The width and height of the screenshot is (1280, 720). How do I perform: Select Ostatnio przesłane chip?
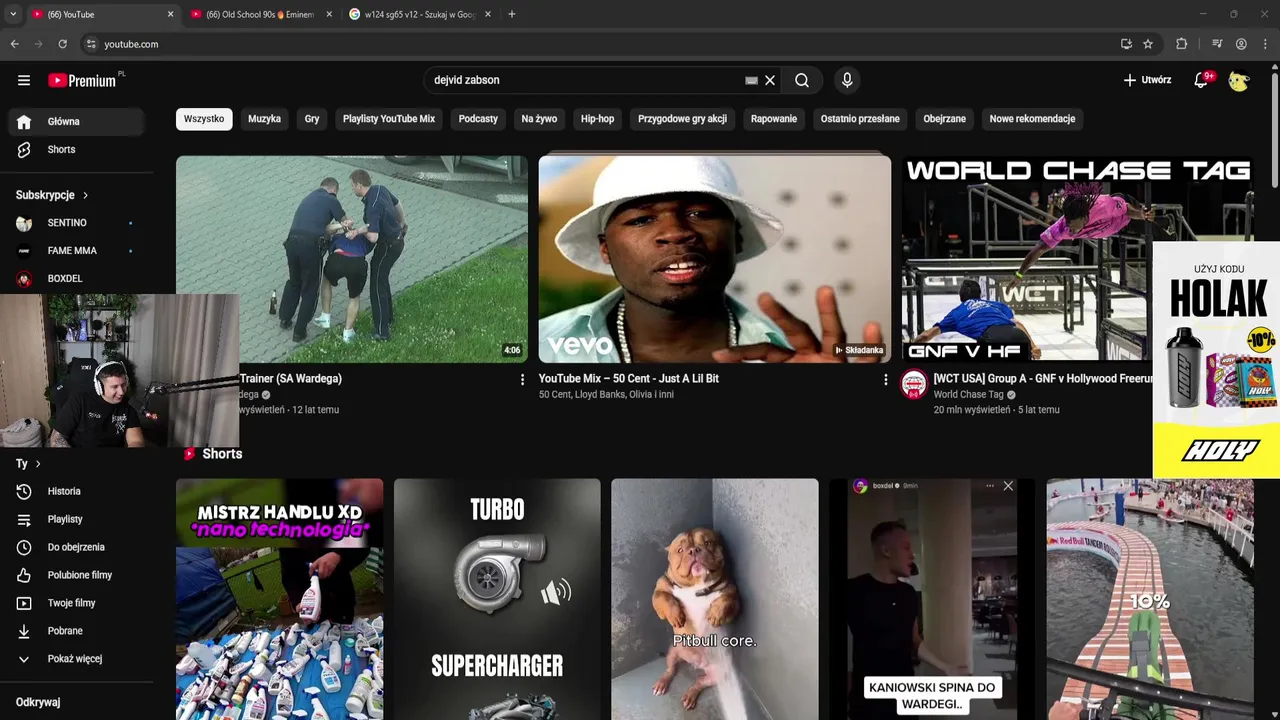coord(860,119)
